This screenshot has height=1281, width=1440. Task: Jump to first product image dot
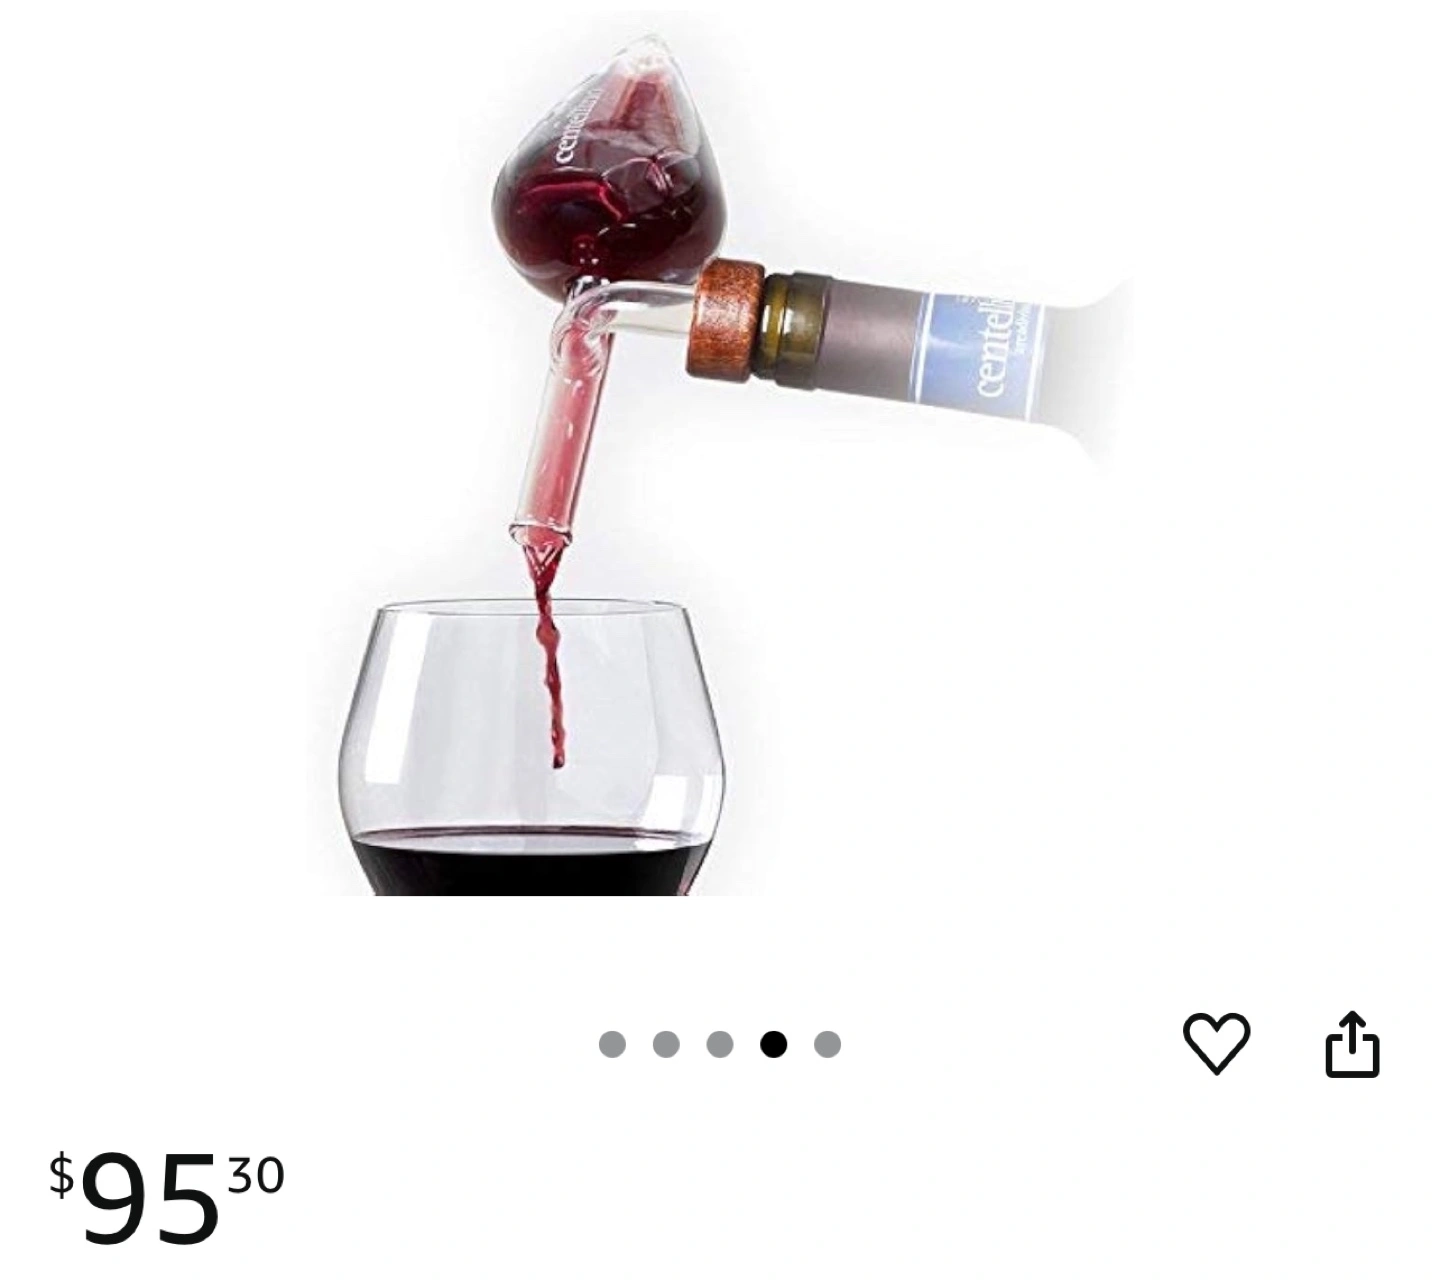pos(612,1045)
